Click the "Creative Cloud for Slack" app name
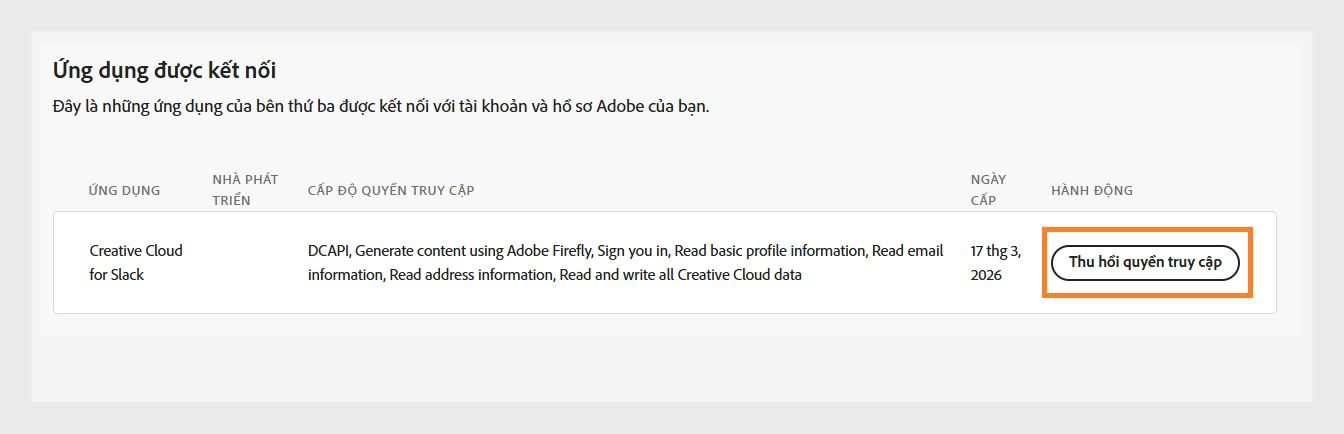 click(136, 262)
